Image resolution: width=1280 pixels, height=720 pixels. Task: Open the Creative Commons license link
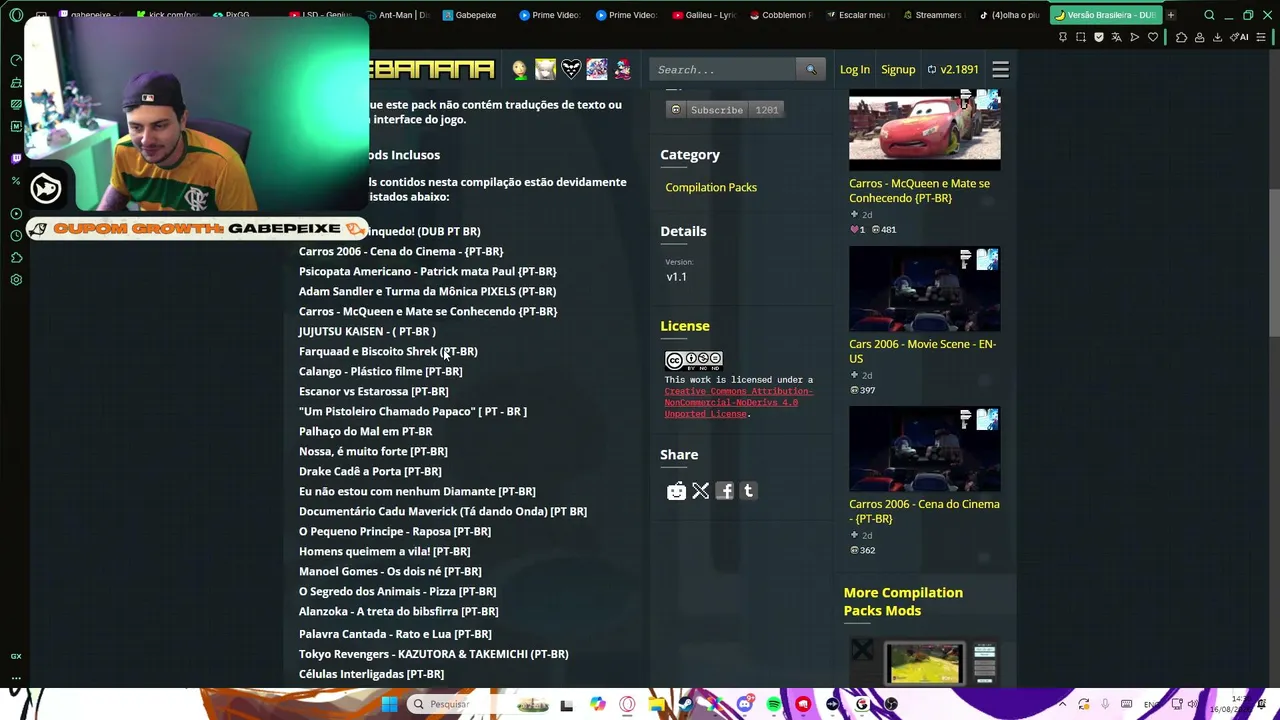[x=738, y=402]
